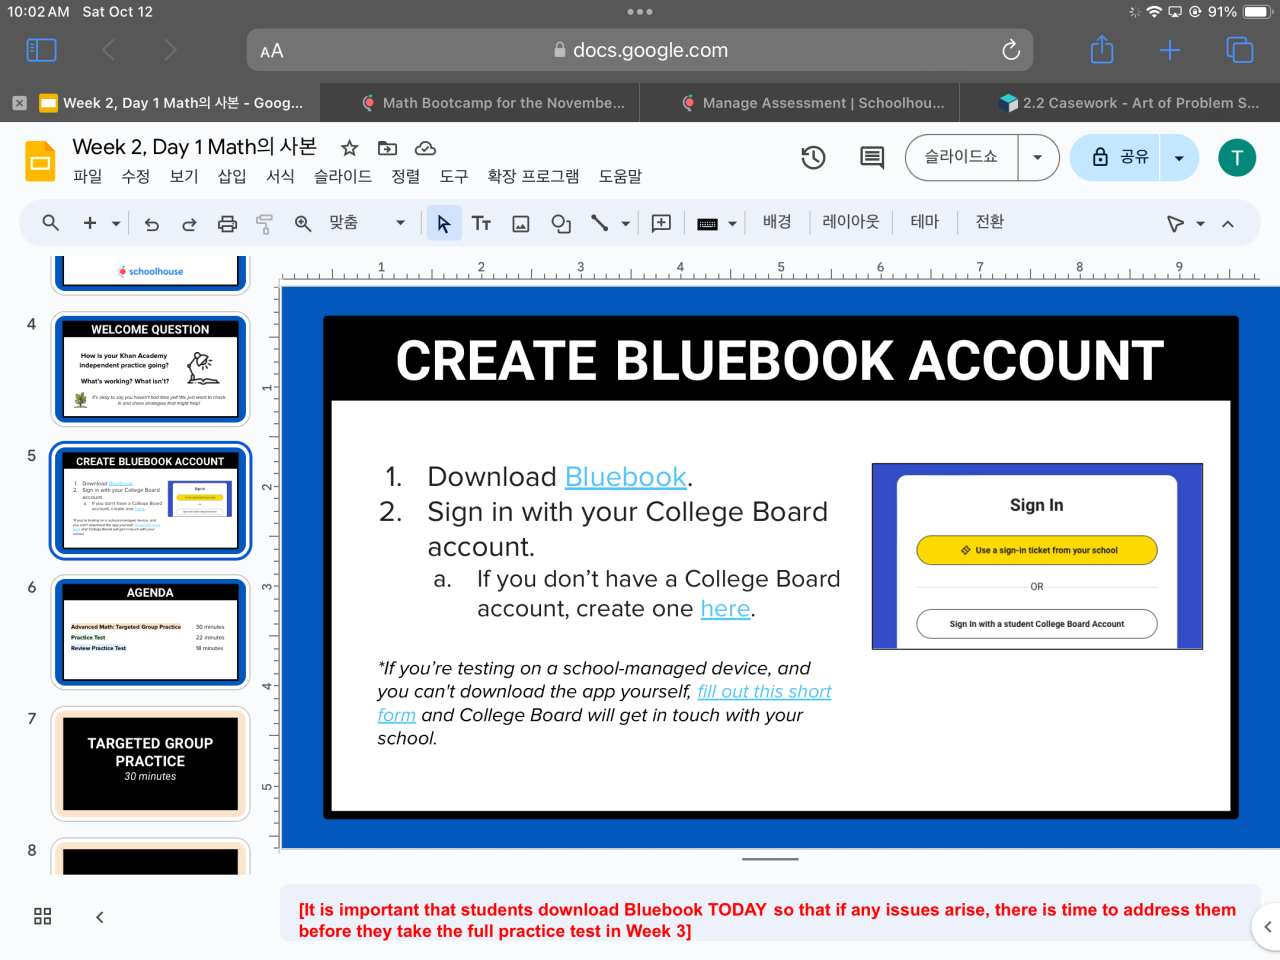
Task: Insert a text box
Action: [x=481, y=224]
